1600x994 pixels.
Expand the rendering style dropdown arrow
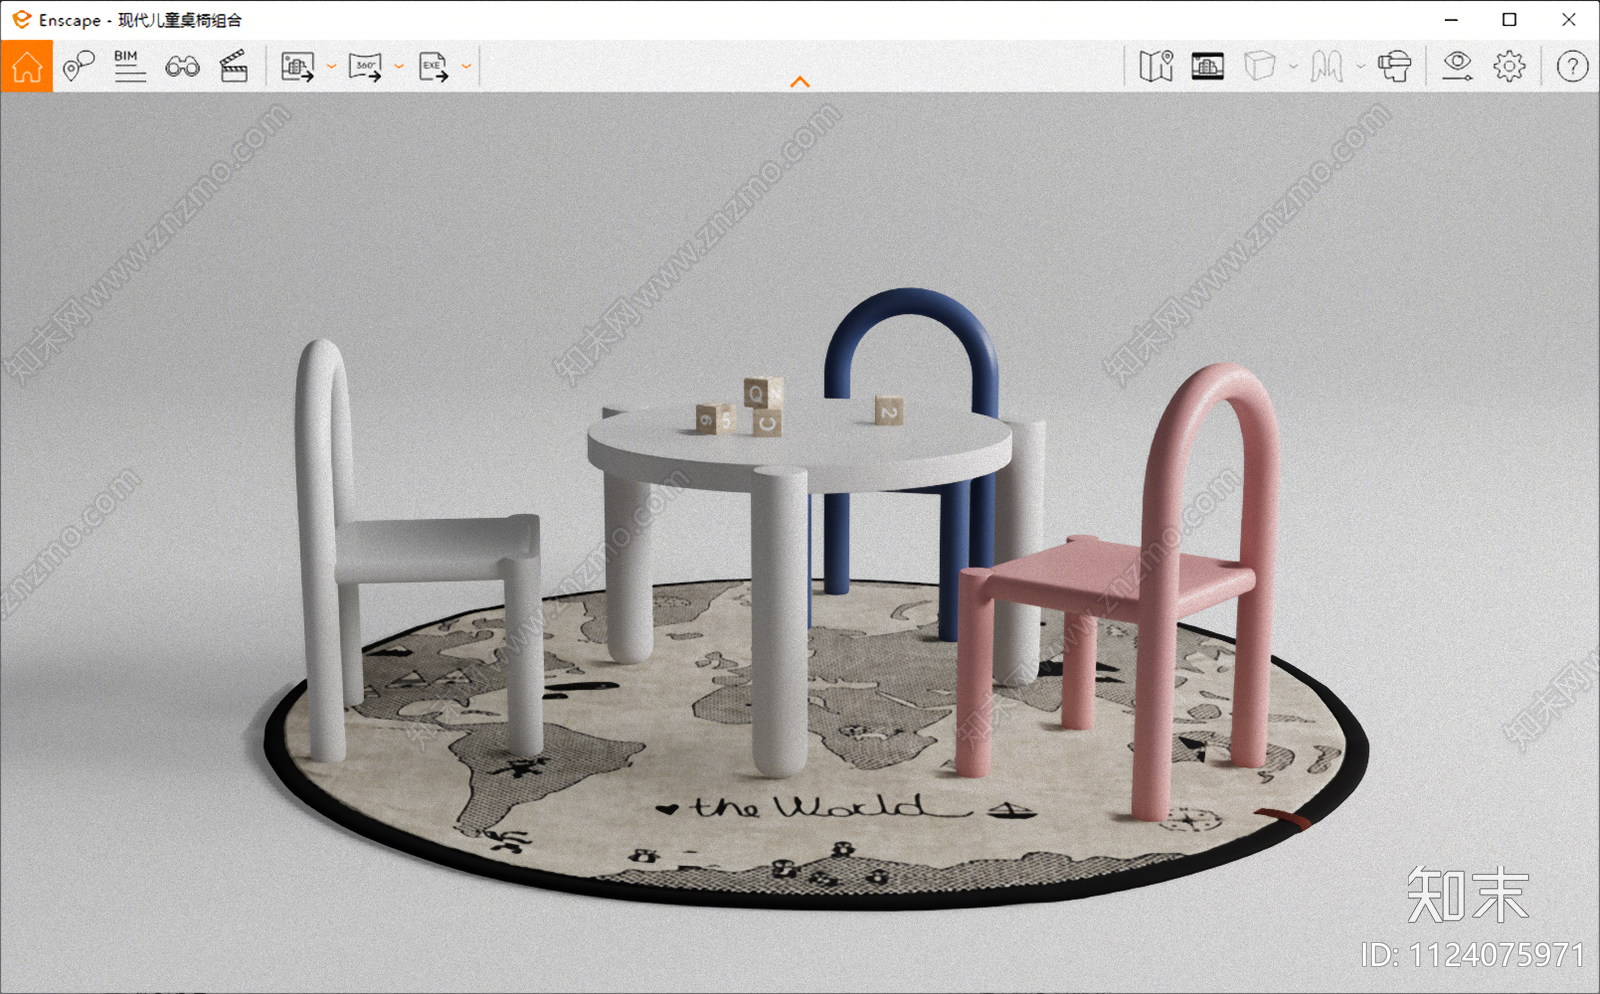point(1360,67)
